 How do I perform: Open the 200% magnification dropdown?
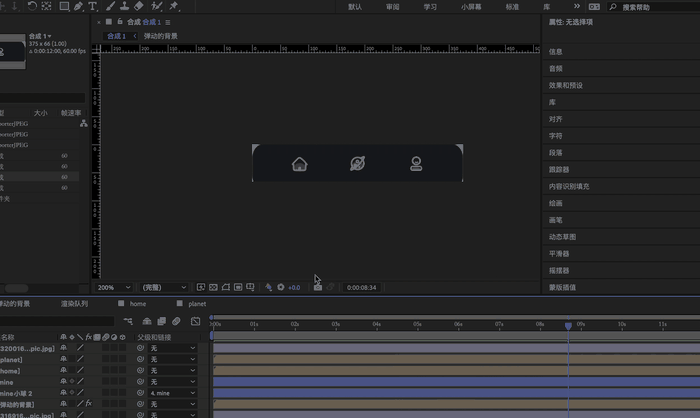click(x=114, y=287)
